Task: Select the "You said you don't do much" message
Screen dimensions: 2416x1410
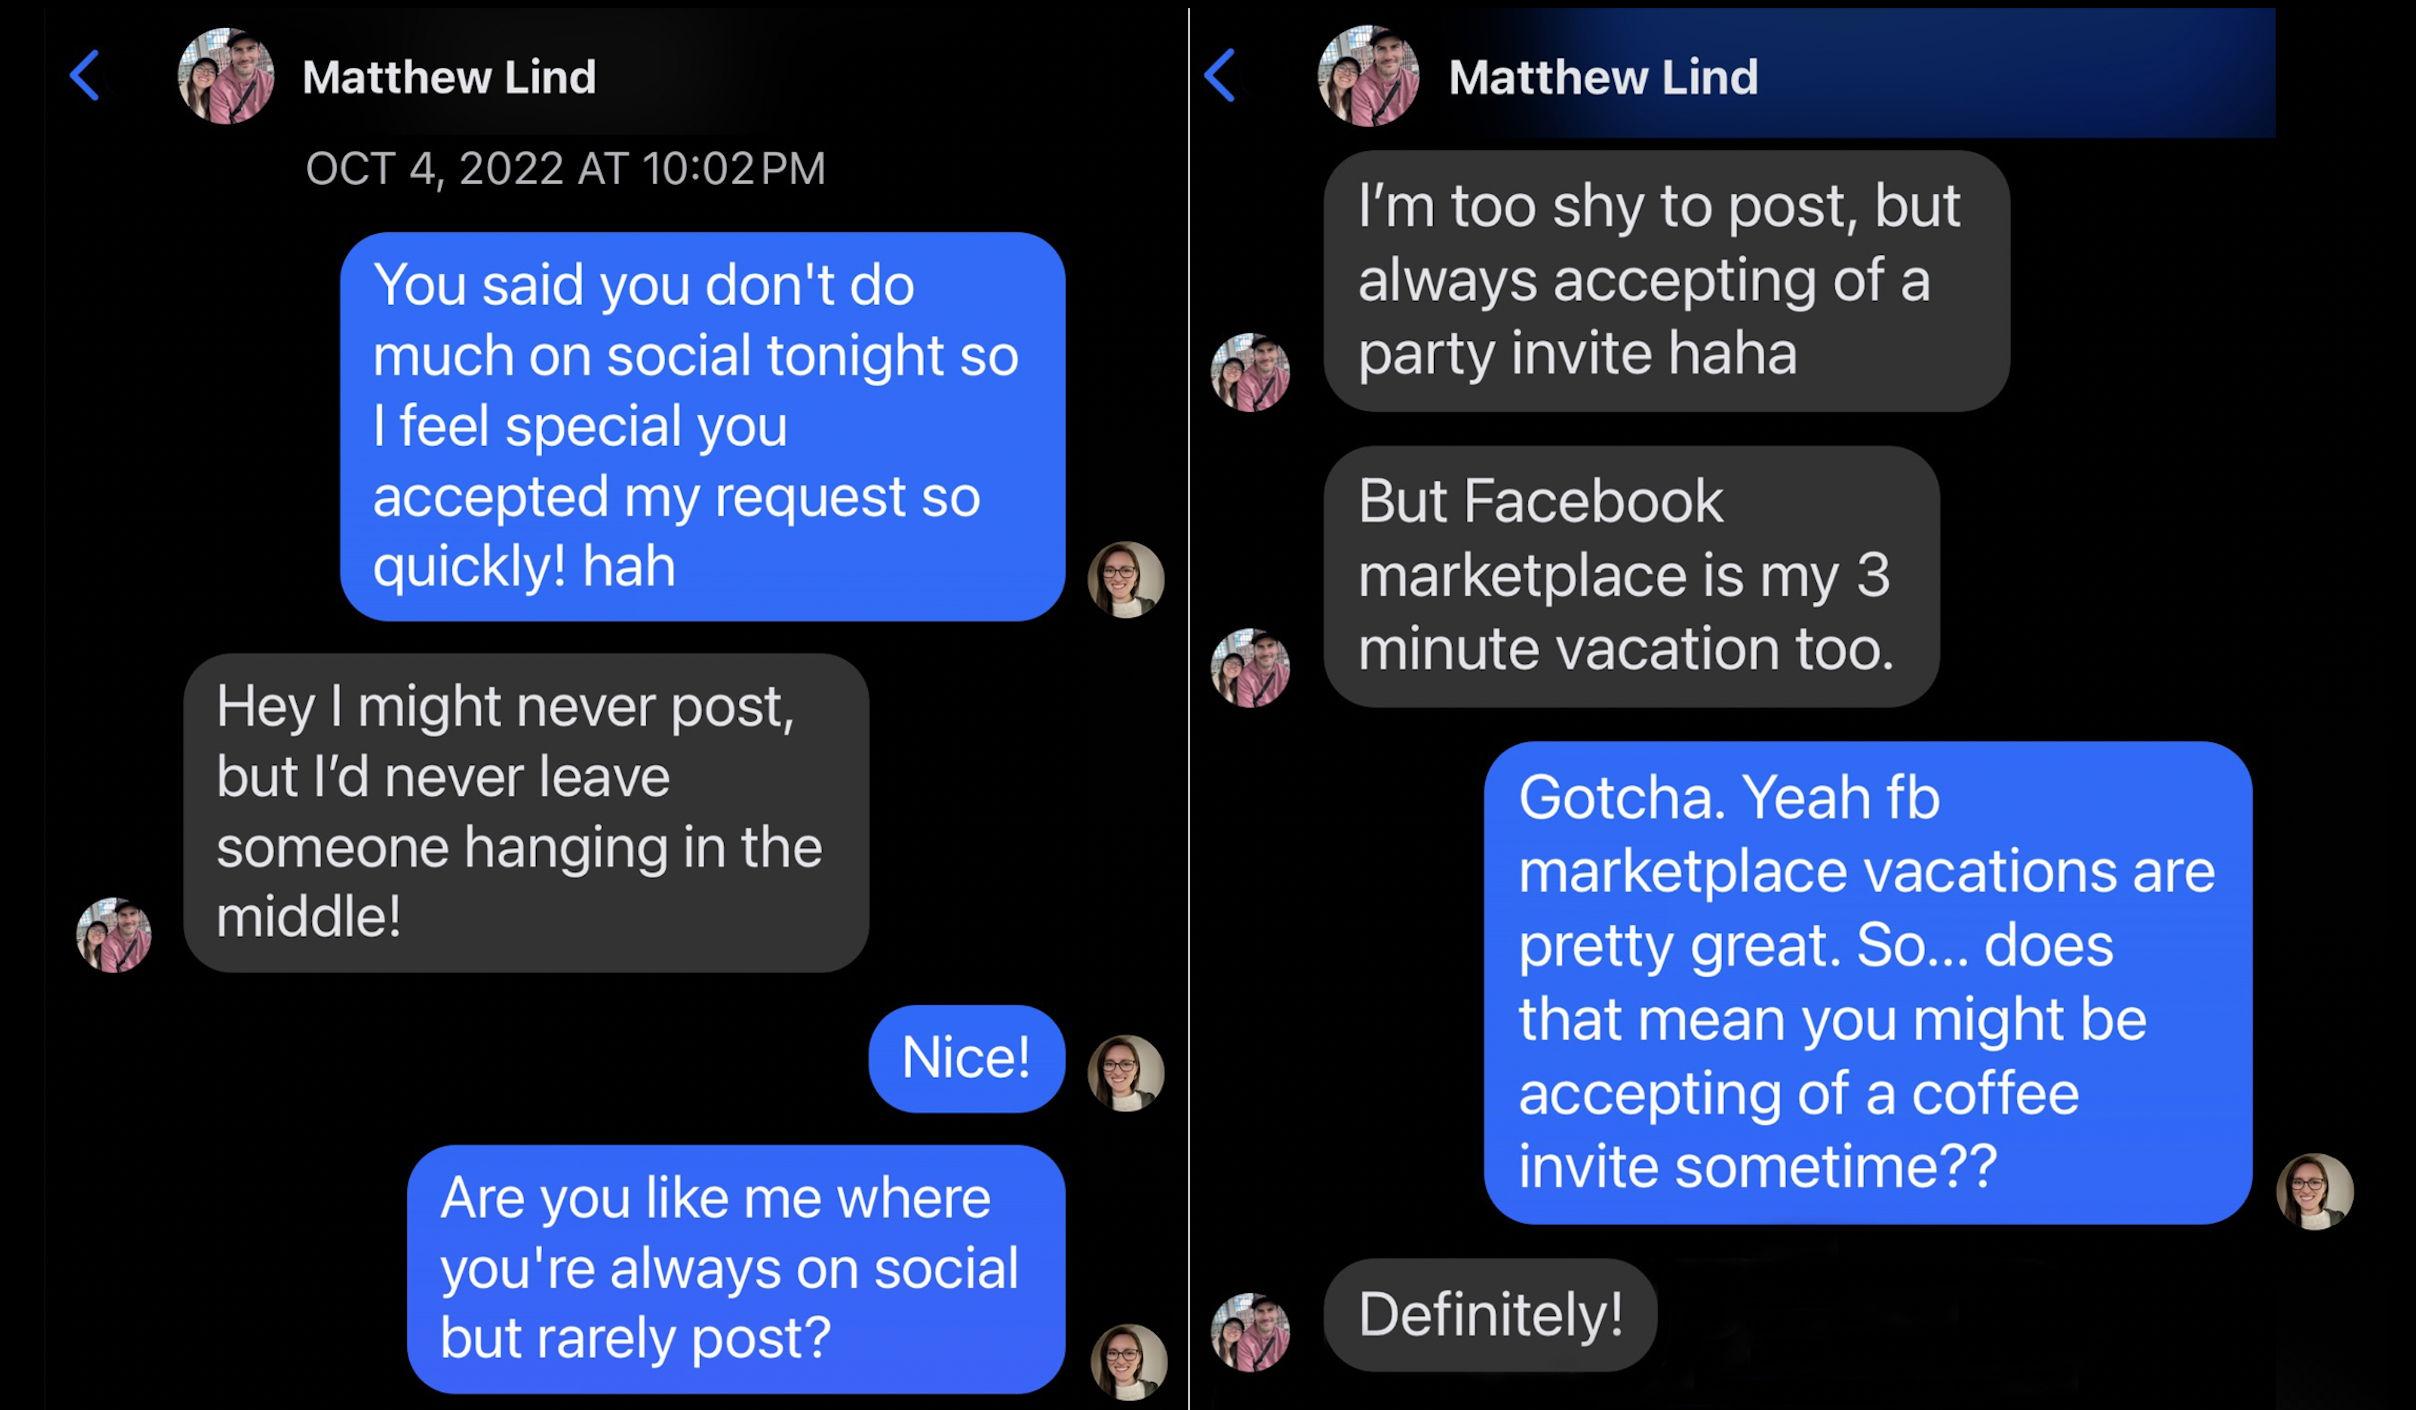Action: 702,426
